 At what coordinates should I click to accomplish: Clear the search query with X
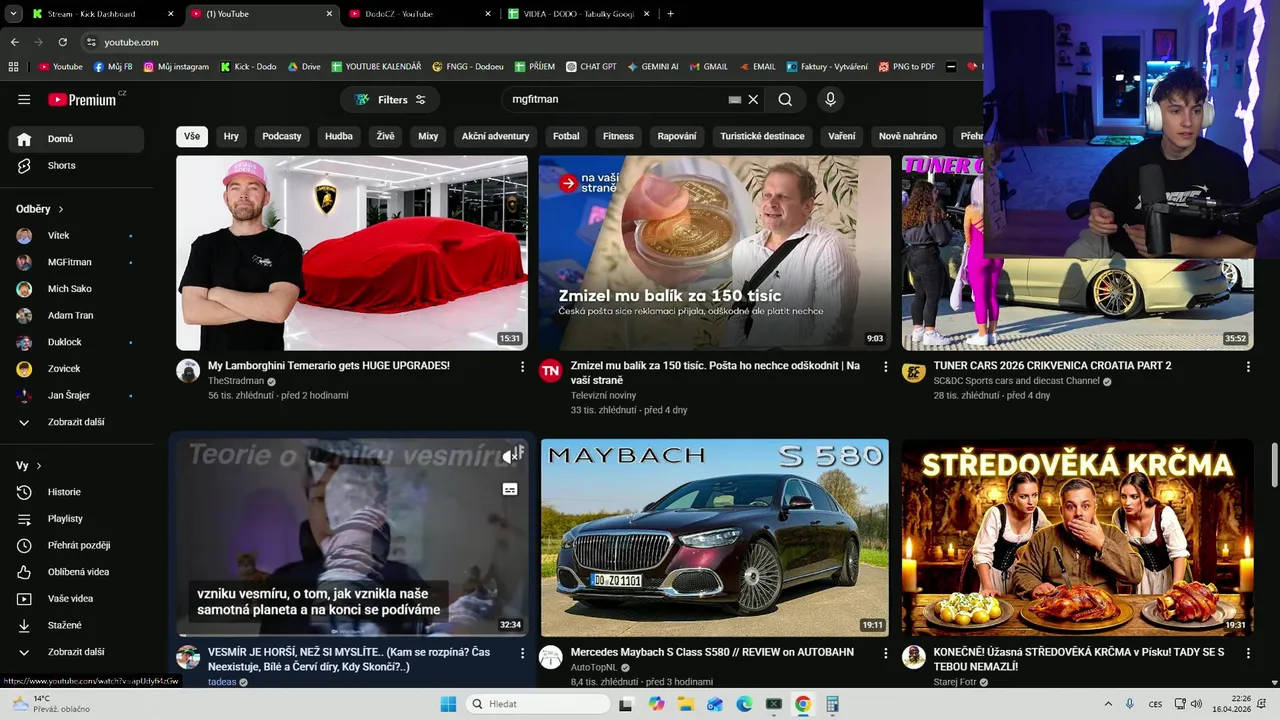[753, 99]
